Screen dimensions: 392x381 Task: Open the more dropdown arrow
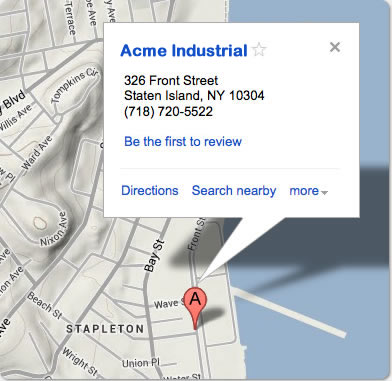324,192
